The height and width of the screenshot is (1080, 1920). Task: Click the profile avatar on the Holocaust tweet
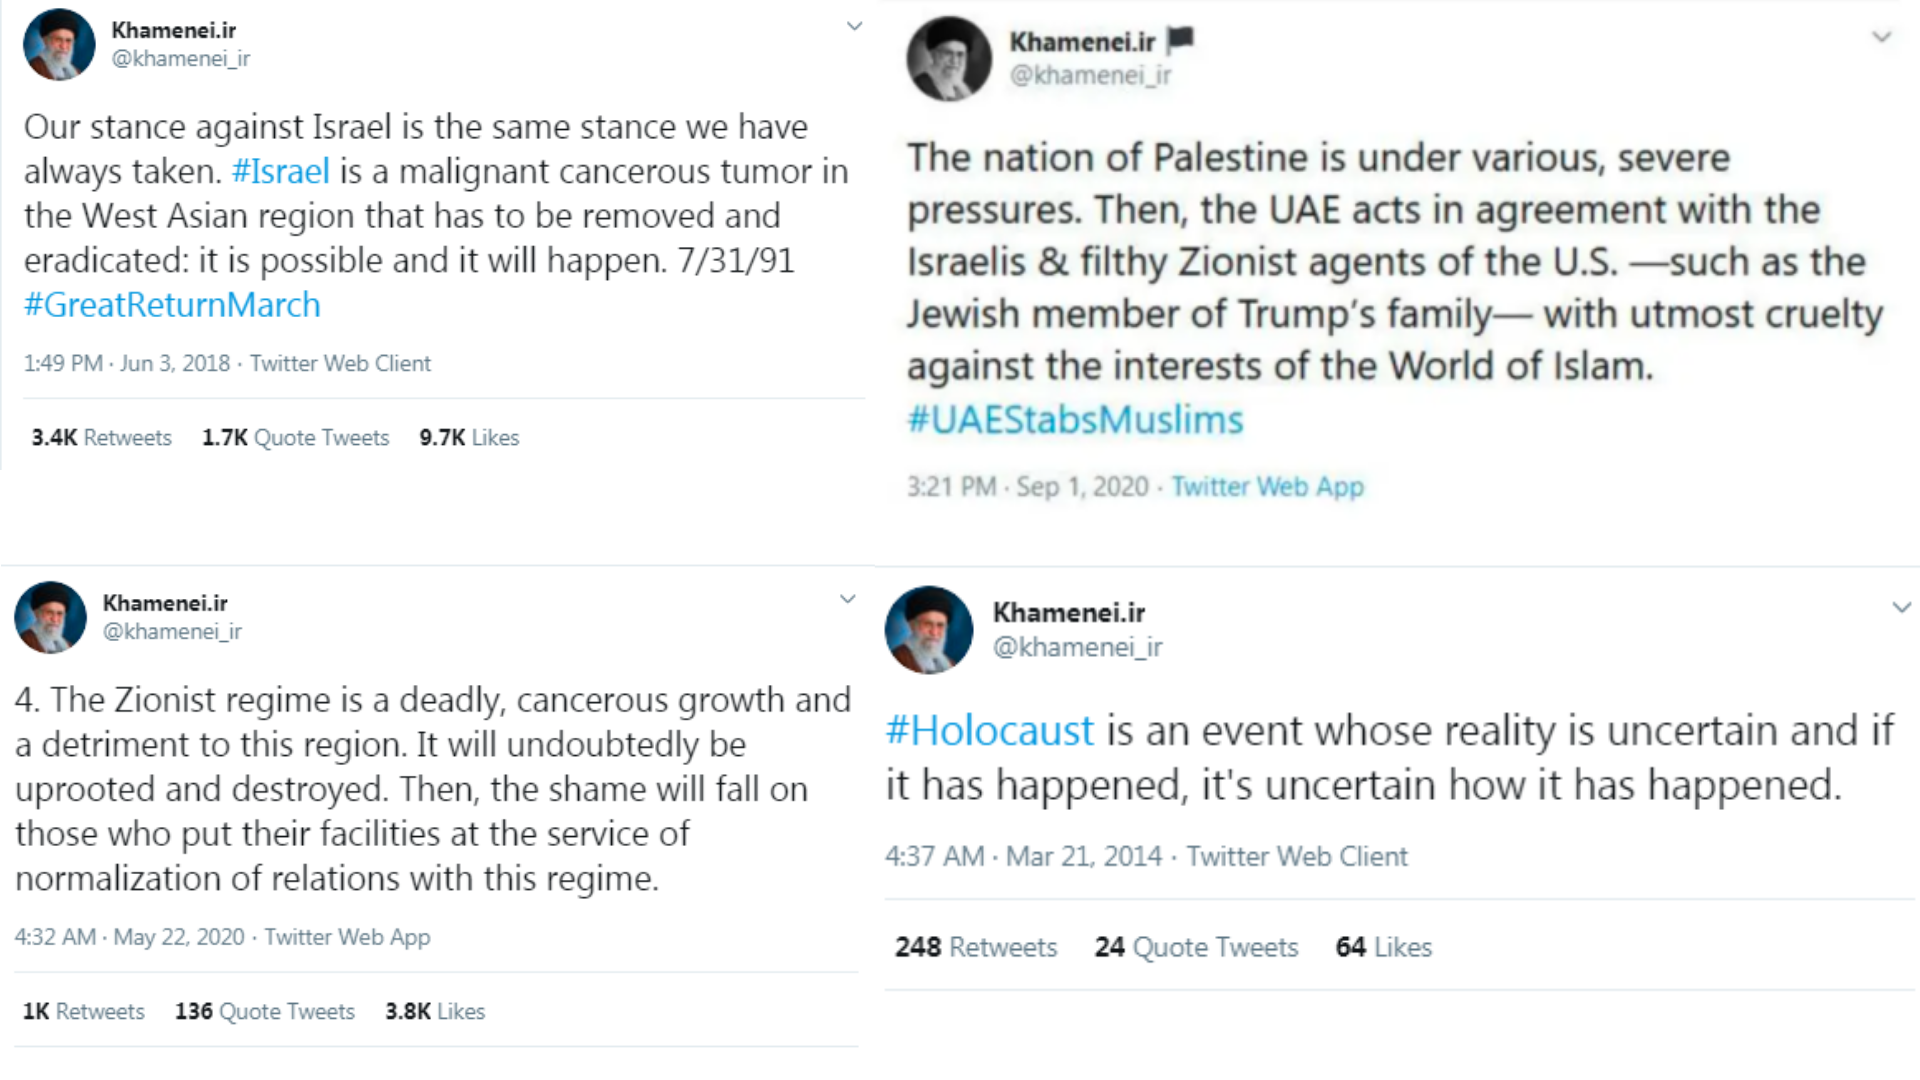coord(928,629)
